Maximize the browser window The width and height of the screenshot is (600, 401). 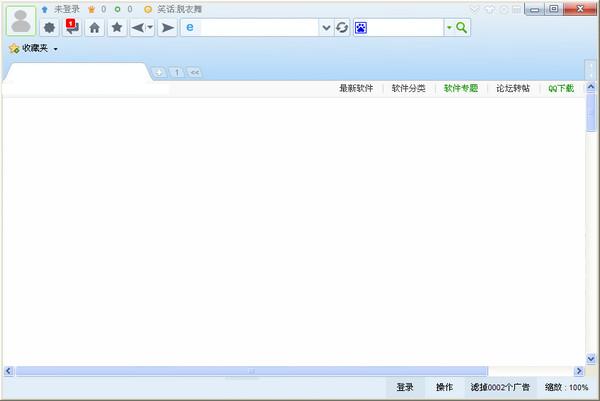pos(553,9)
